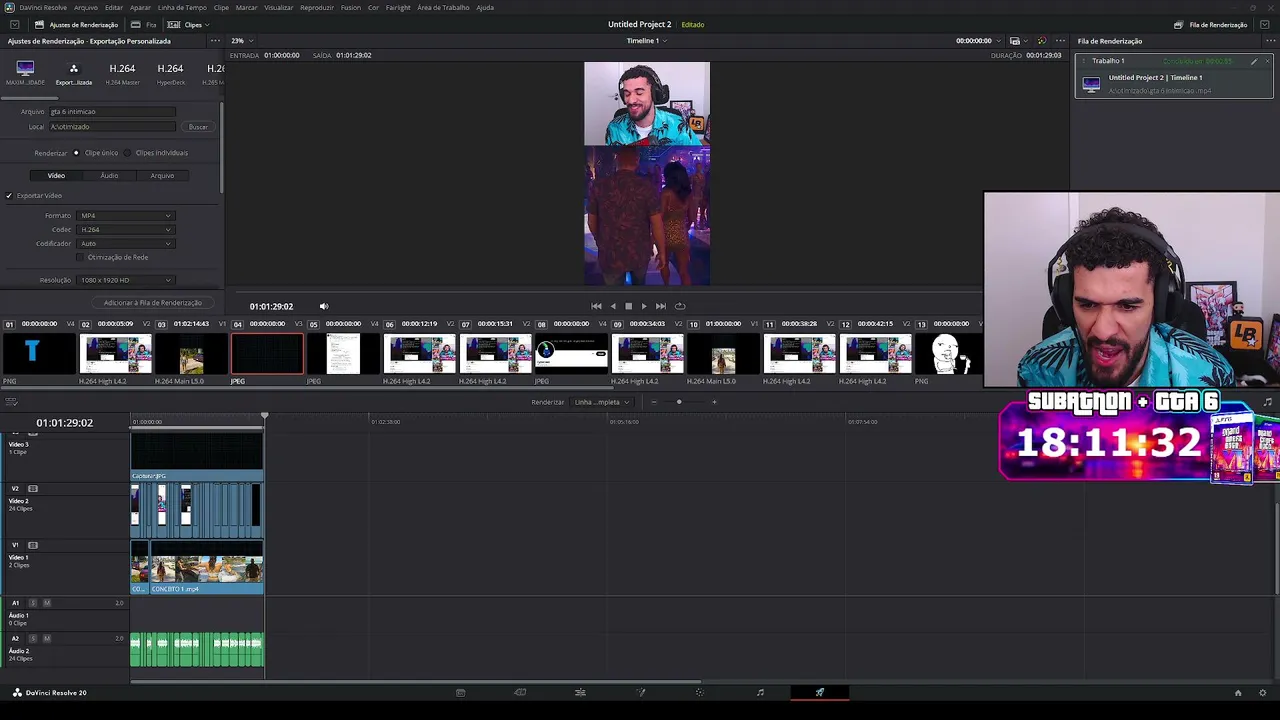1280x720 pixels.
Task: Open the Codec dropdown
Action: tap(125, 230)
